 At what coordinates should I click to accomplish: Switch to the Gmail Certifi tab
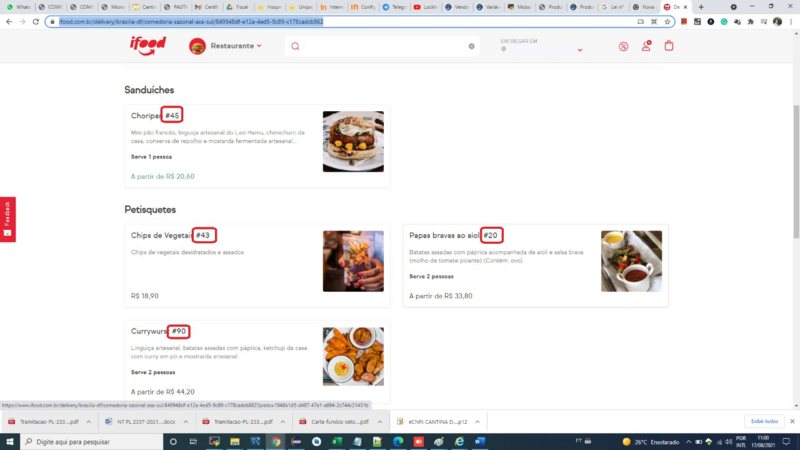click(x=207, y=7)
